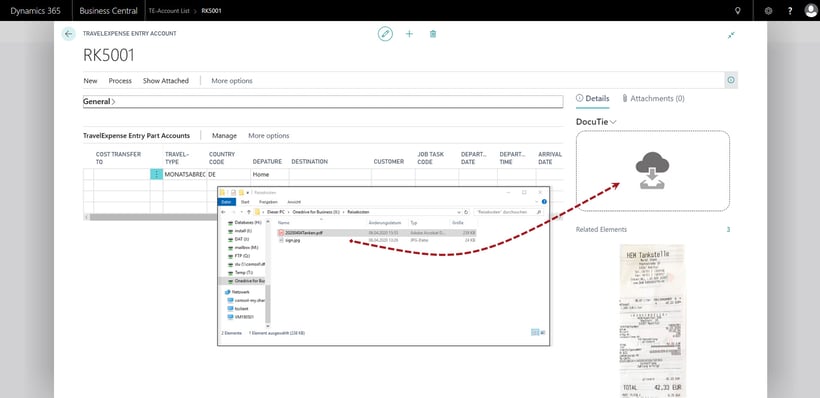The width and height of the screenshot is (820, 398).
Task: Open the HEM Tankstelle receipt thumbnail
Action: (652, 321)
